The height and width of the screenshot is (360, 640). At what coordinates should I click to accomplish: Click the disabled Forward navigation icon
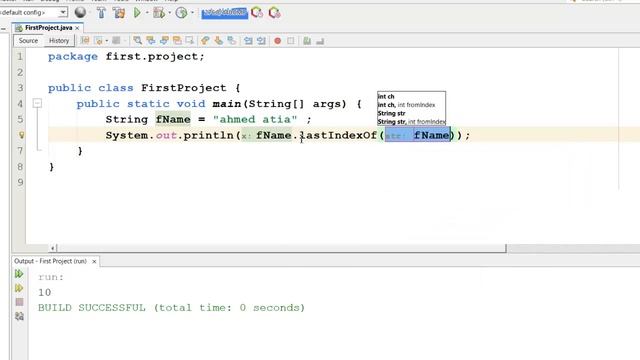(x=116, y=40)
